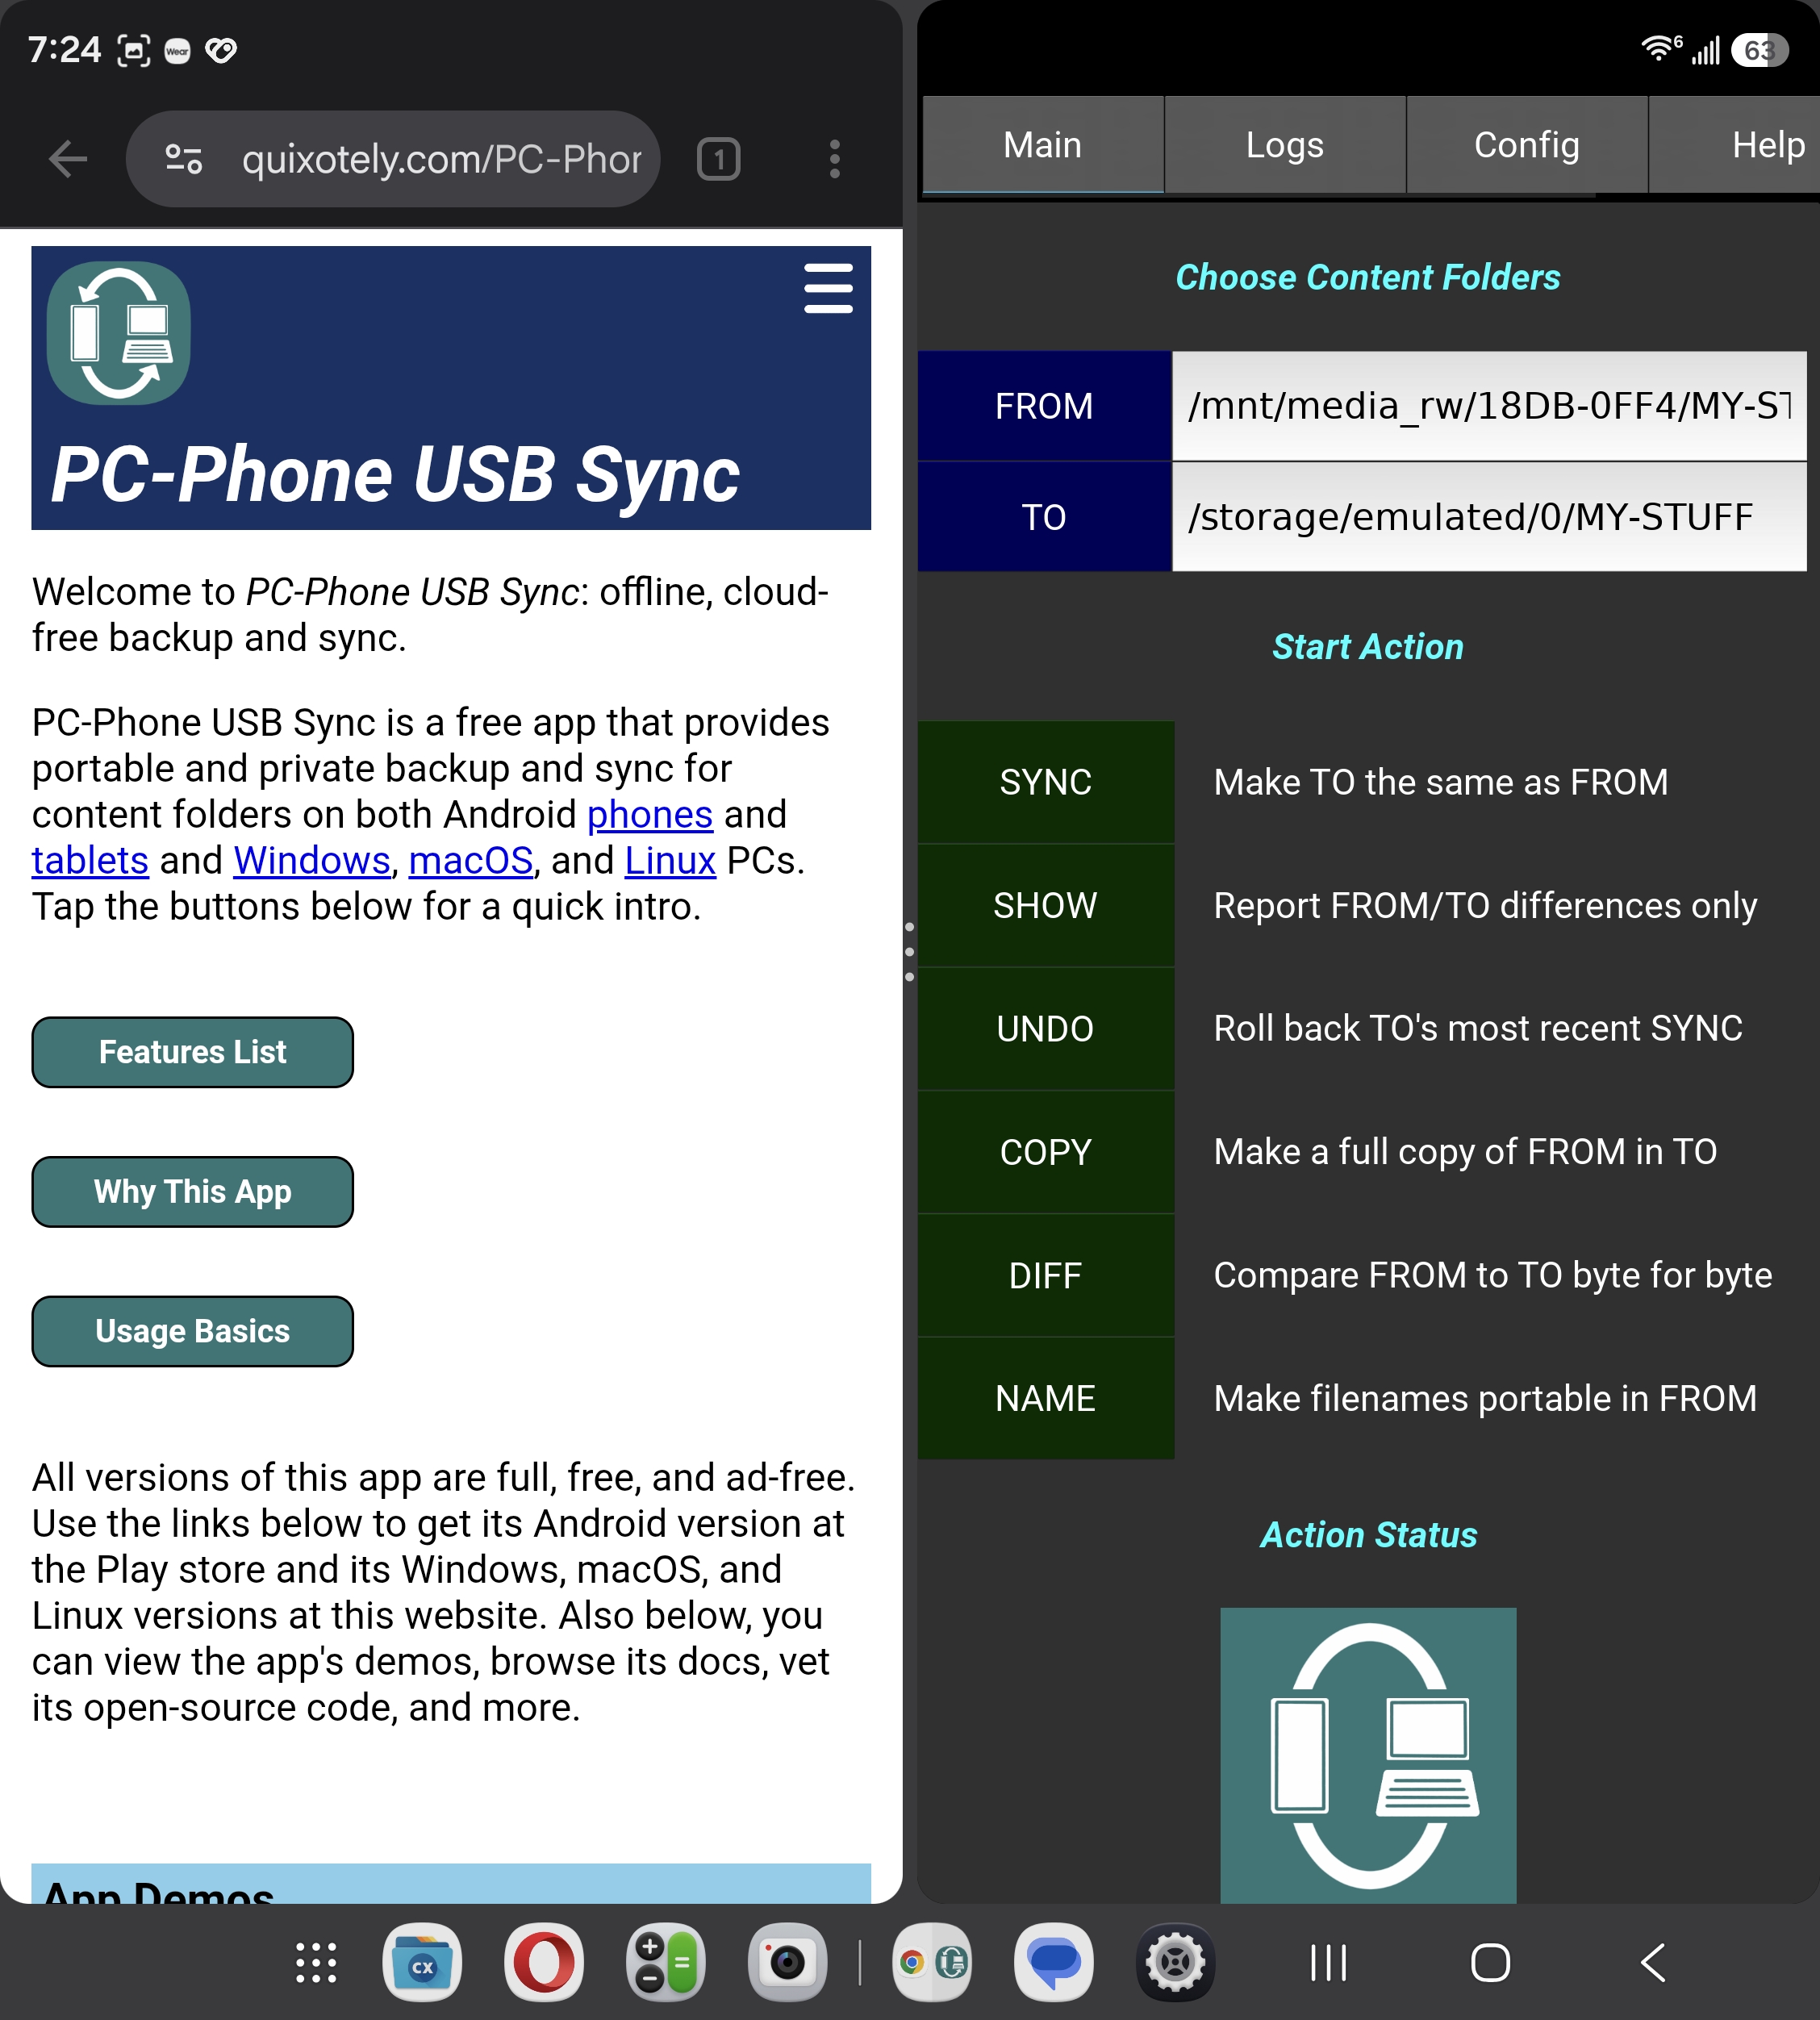Tap the screenshot notification icon

click(134, 50)
